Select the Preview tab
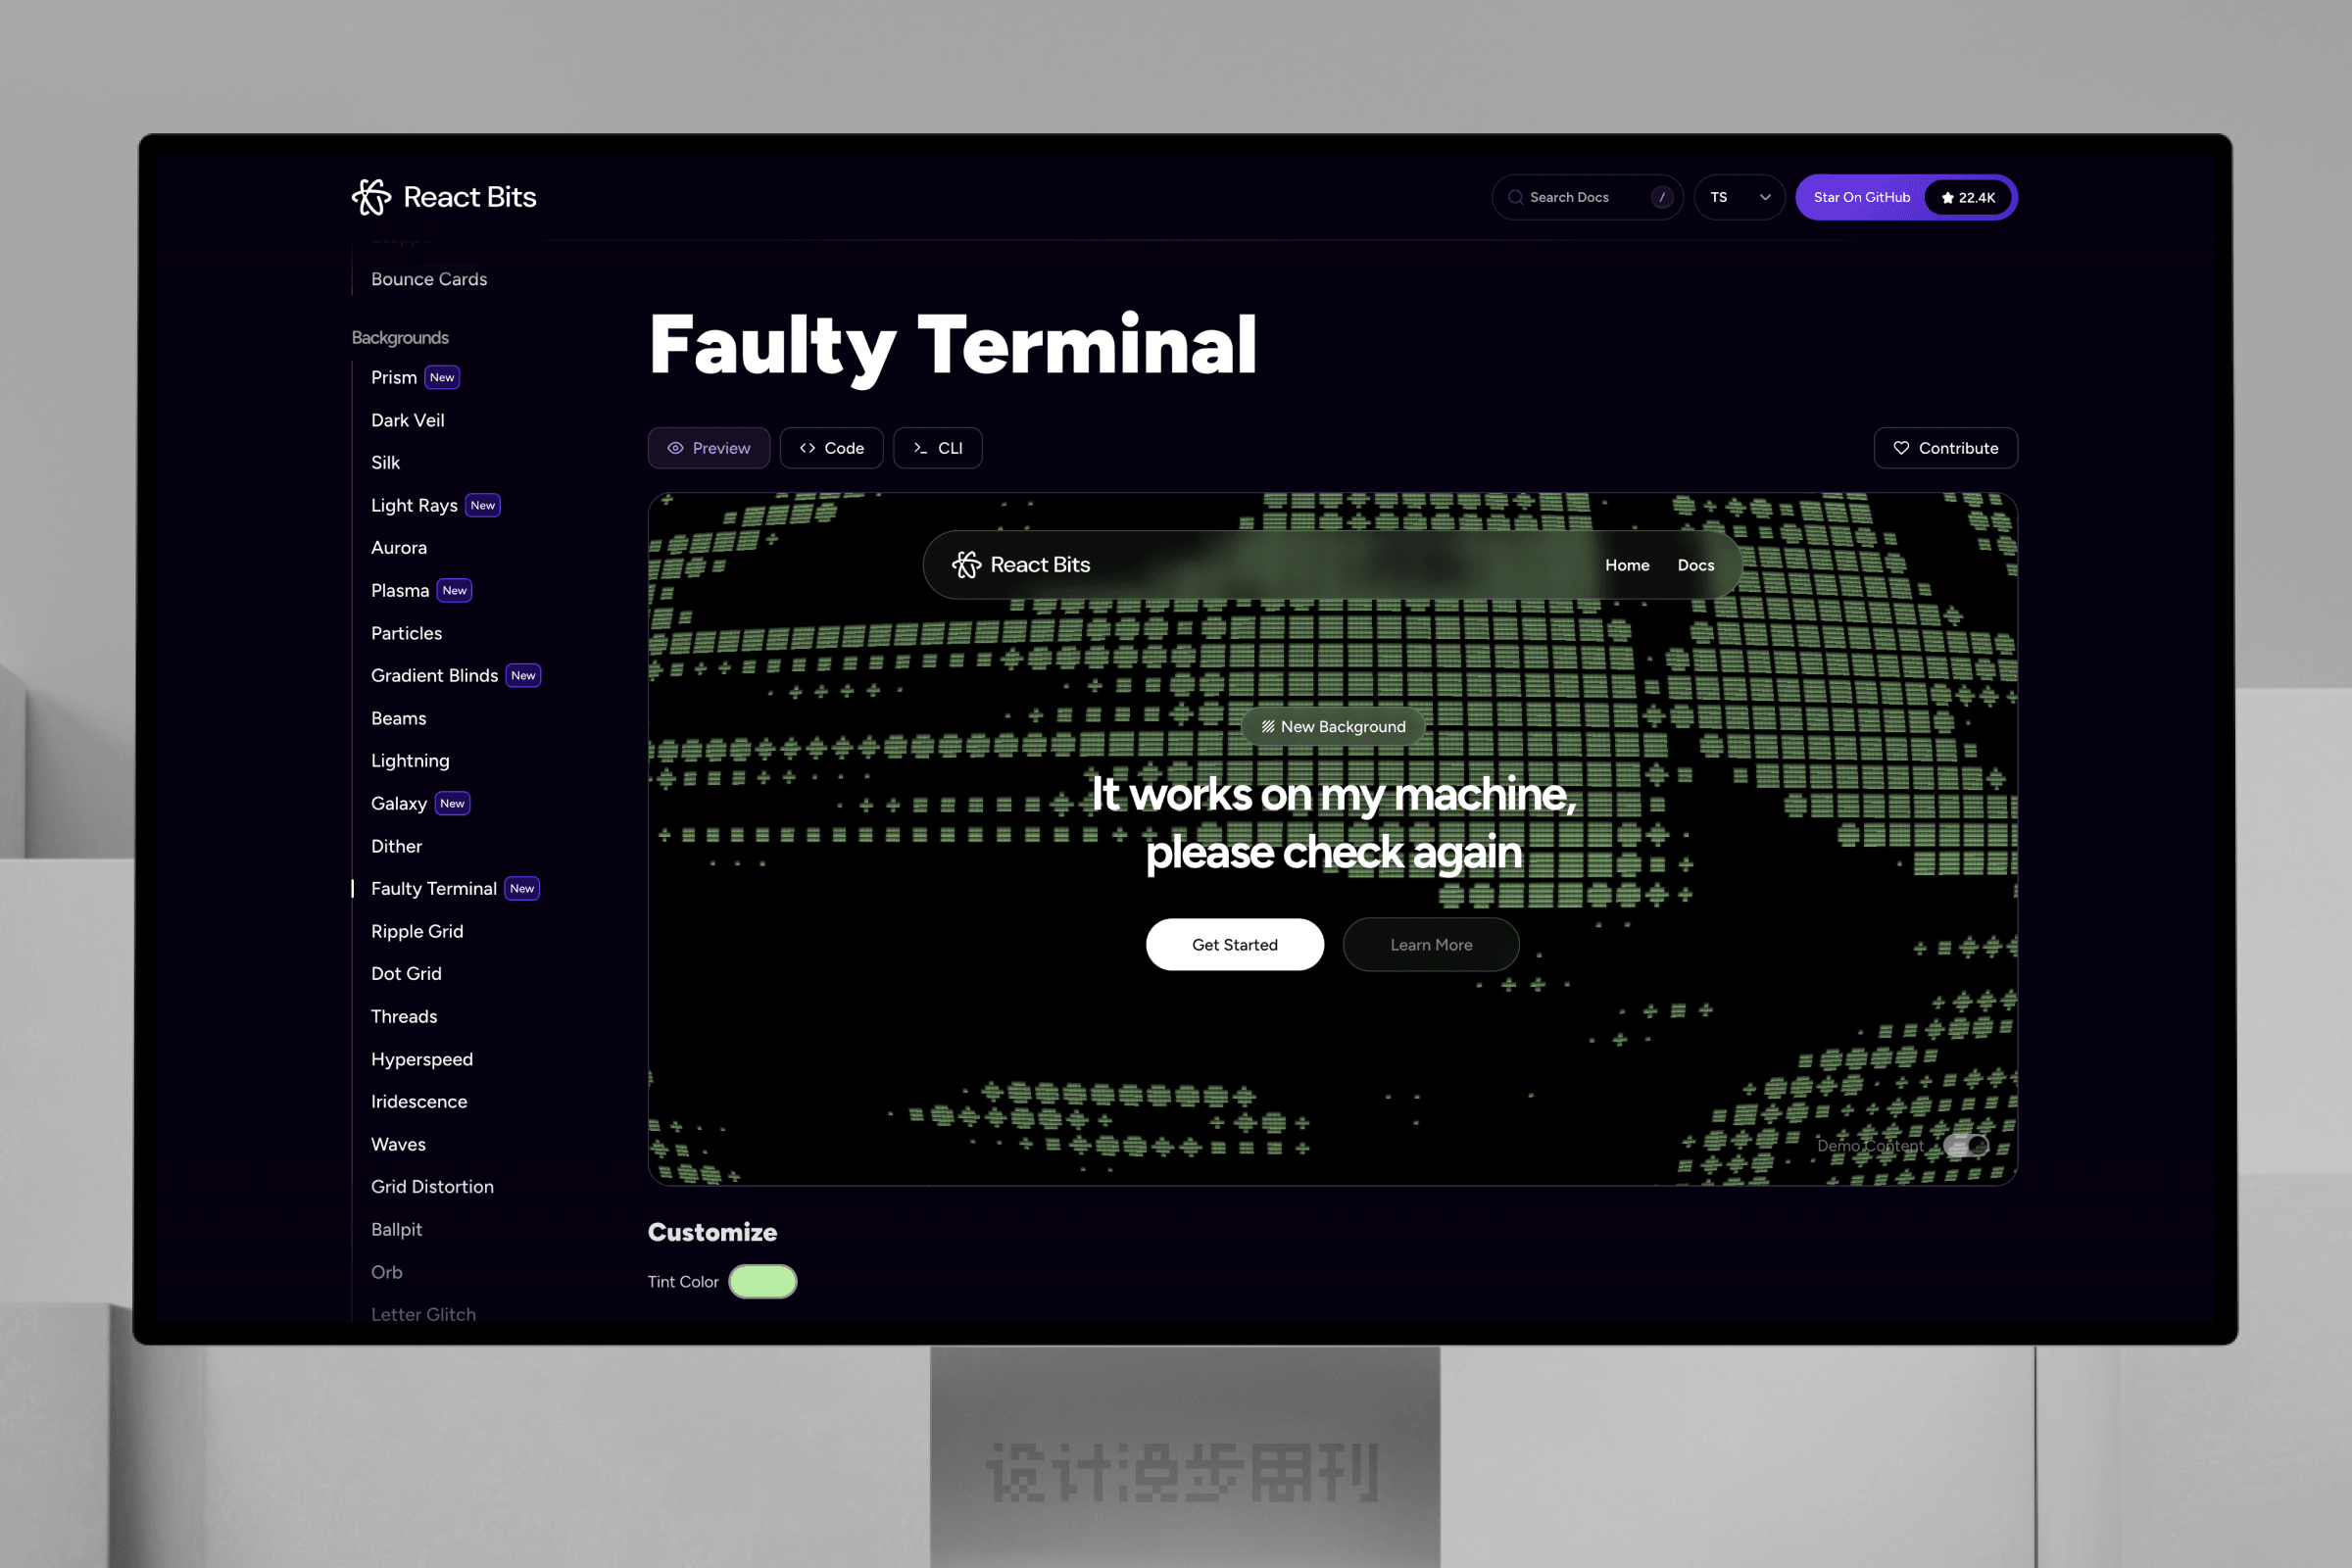 click(x=708, y=448)
